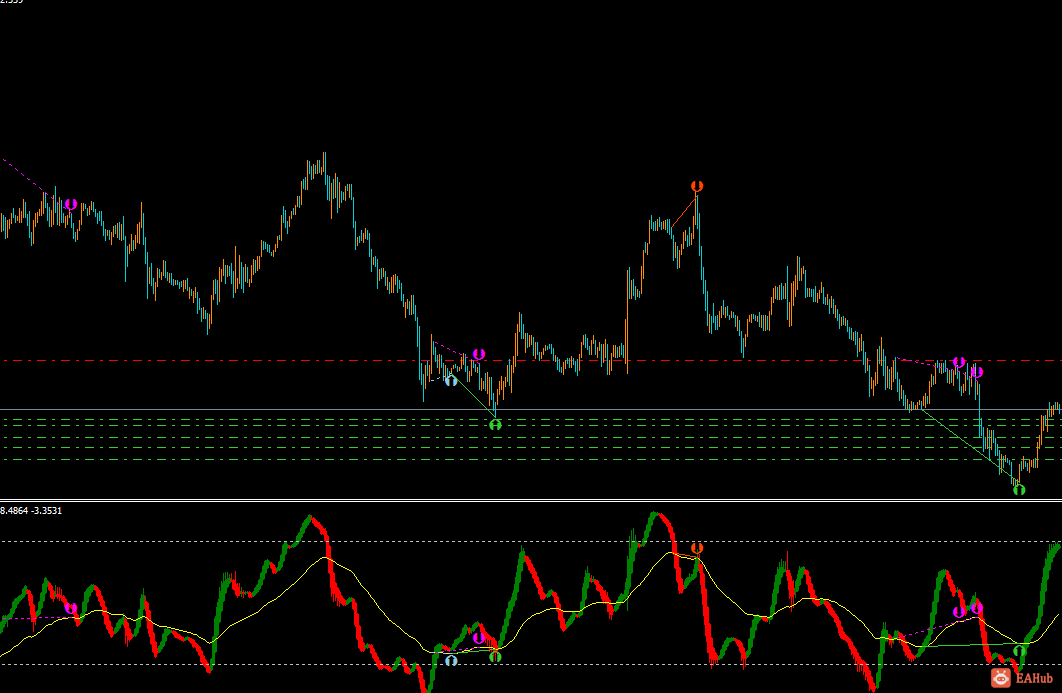Select the magenta arrow beside the light blue price marker
The image size is (1062, 693).
[x=479, y=354]
